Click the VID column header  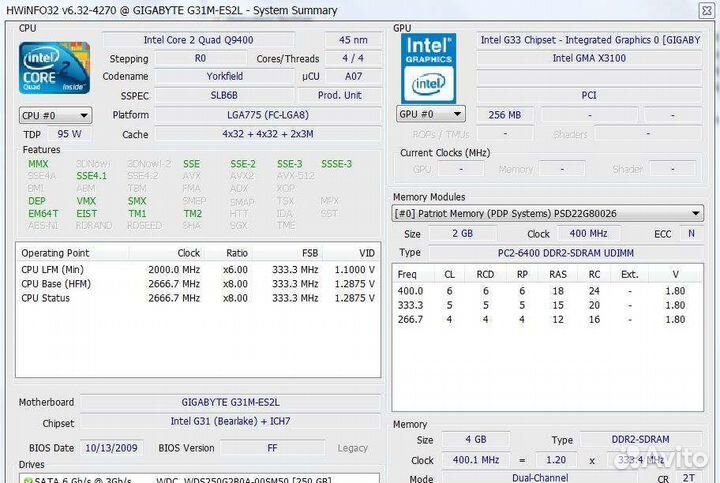(351, 253)
